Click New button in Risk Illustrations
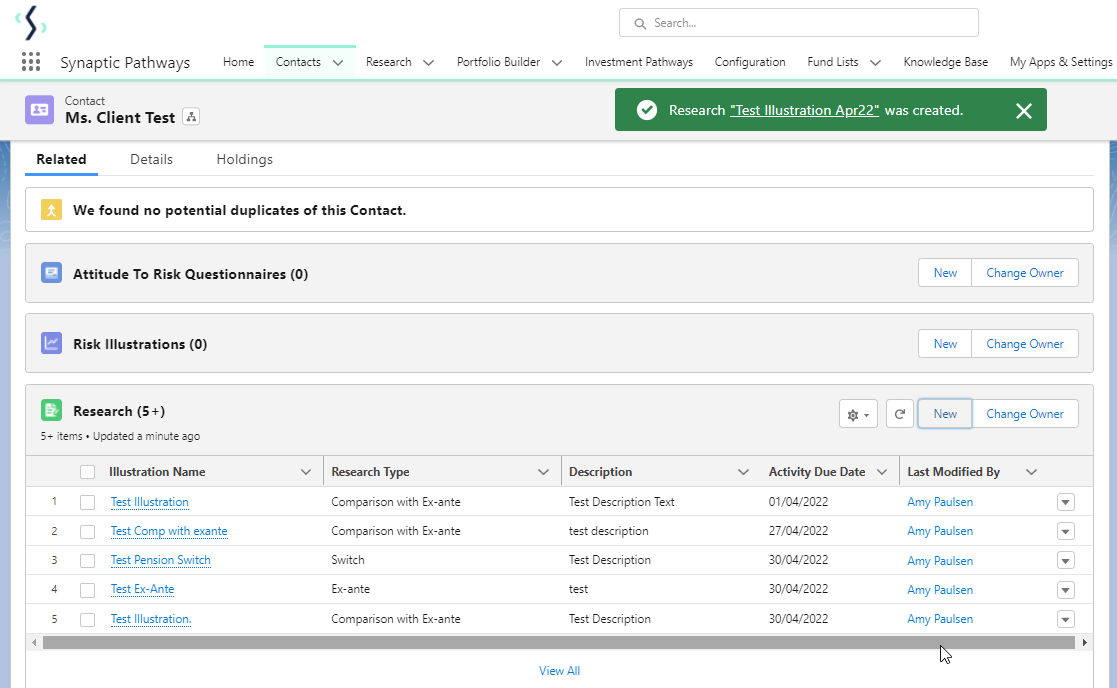The width and height of the screenshot is (1117, 688). (x=945, y=344)
